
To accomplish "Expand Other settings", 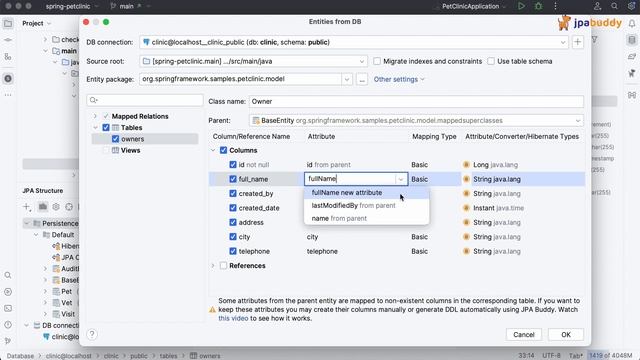I will point(399,79).
